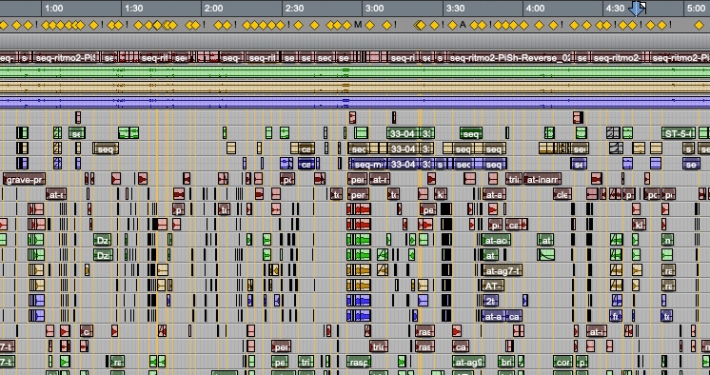Screen dimensions: 710x375
Task: Select the green rasp clip
Action: point(359,362)
